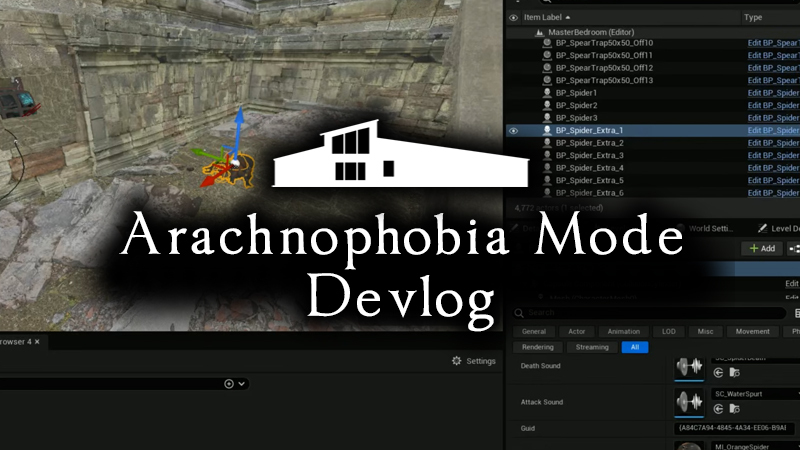Select BP_Spider_Extra_6 in the outliner
The image size is (800, 450).
589,193
